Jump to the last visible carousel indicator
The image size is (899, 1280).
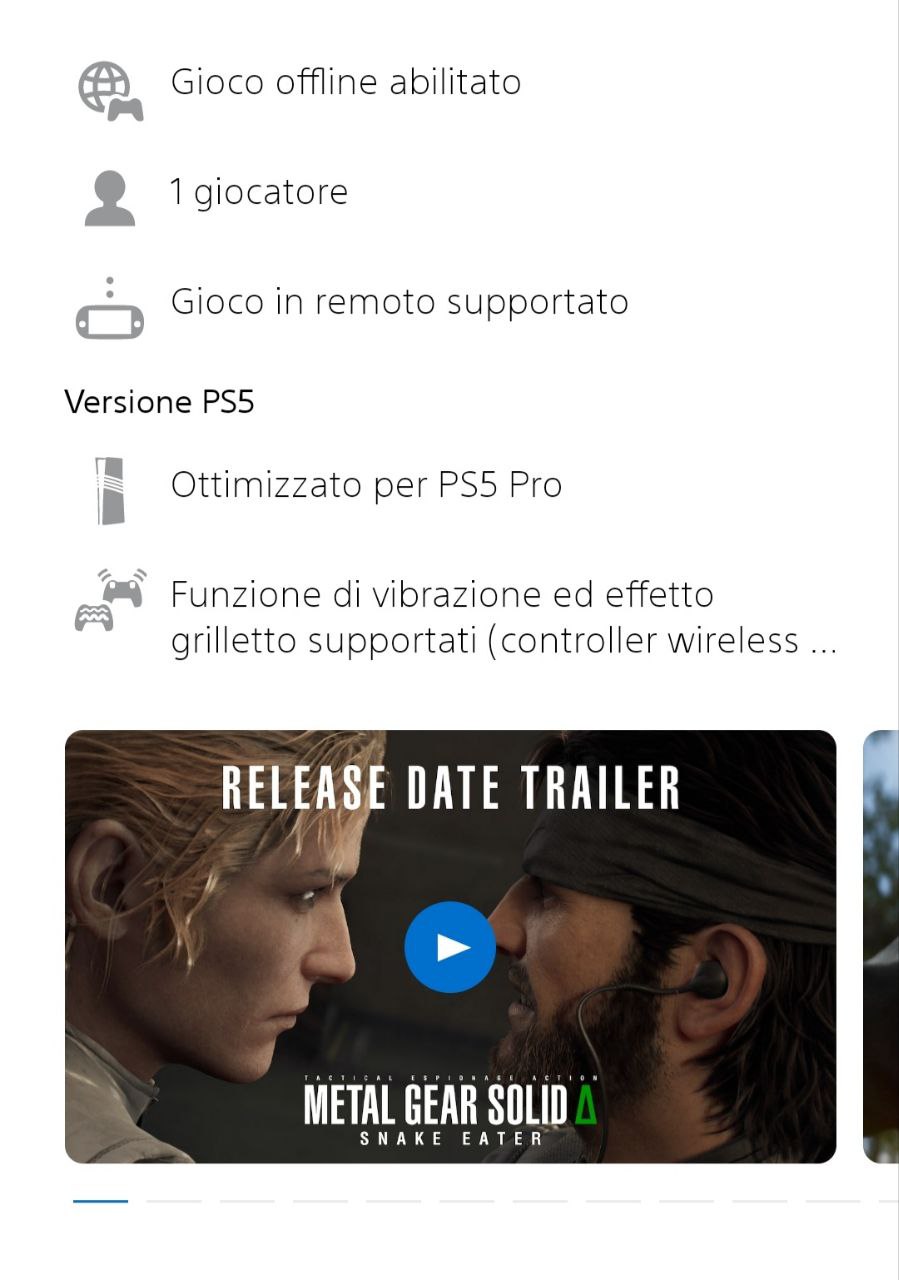click(x=888, y=1200)
